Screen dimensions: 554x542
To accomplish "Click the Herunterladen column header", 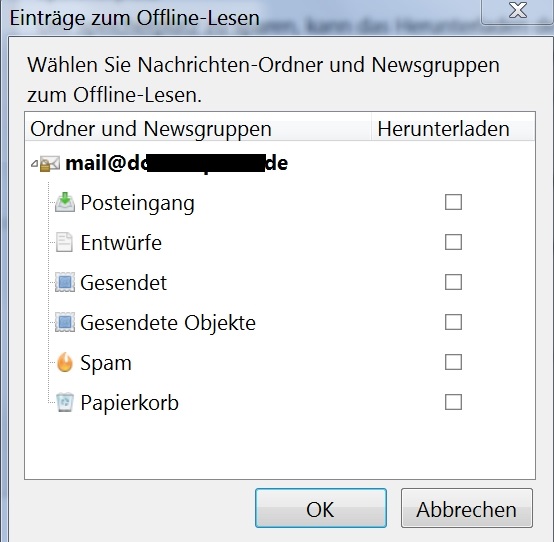I will pyautogui.click(x=453, y=129).
